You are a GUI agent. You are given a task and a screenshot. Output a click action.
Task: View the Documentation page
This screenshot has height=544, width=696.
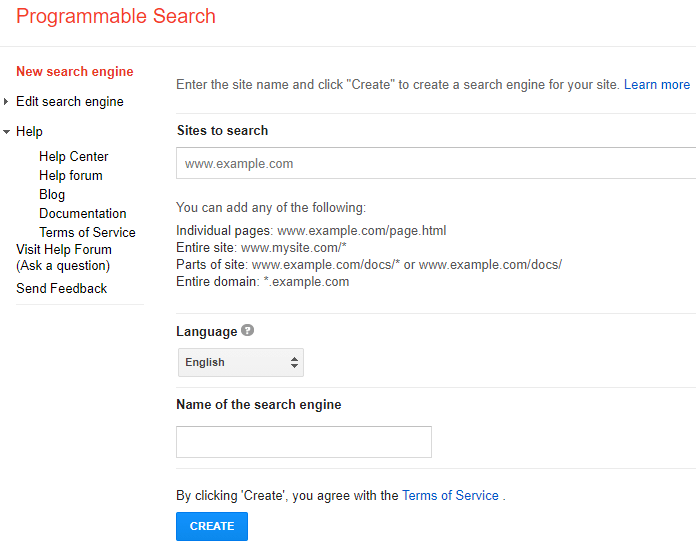click(83, 213)
